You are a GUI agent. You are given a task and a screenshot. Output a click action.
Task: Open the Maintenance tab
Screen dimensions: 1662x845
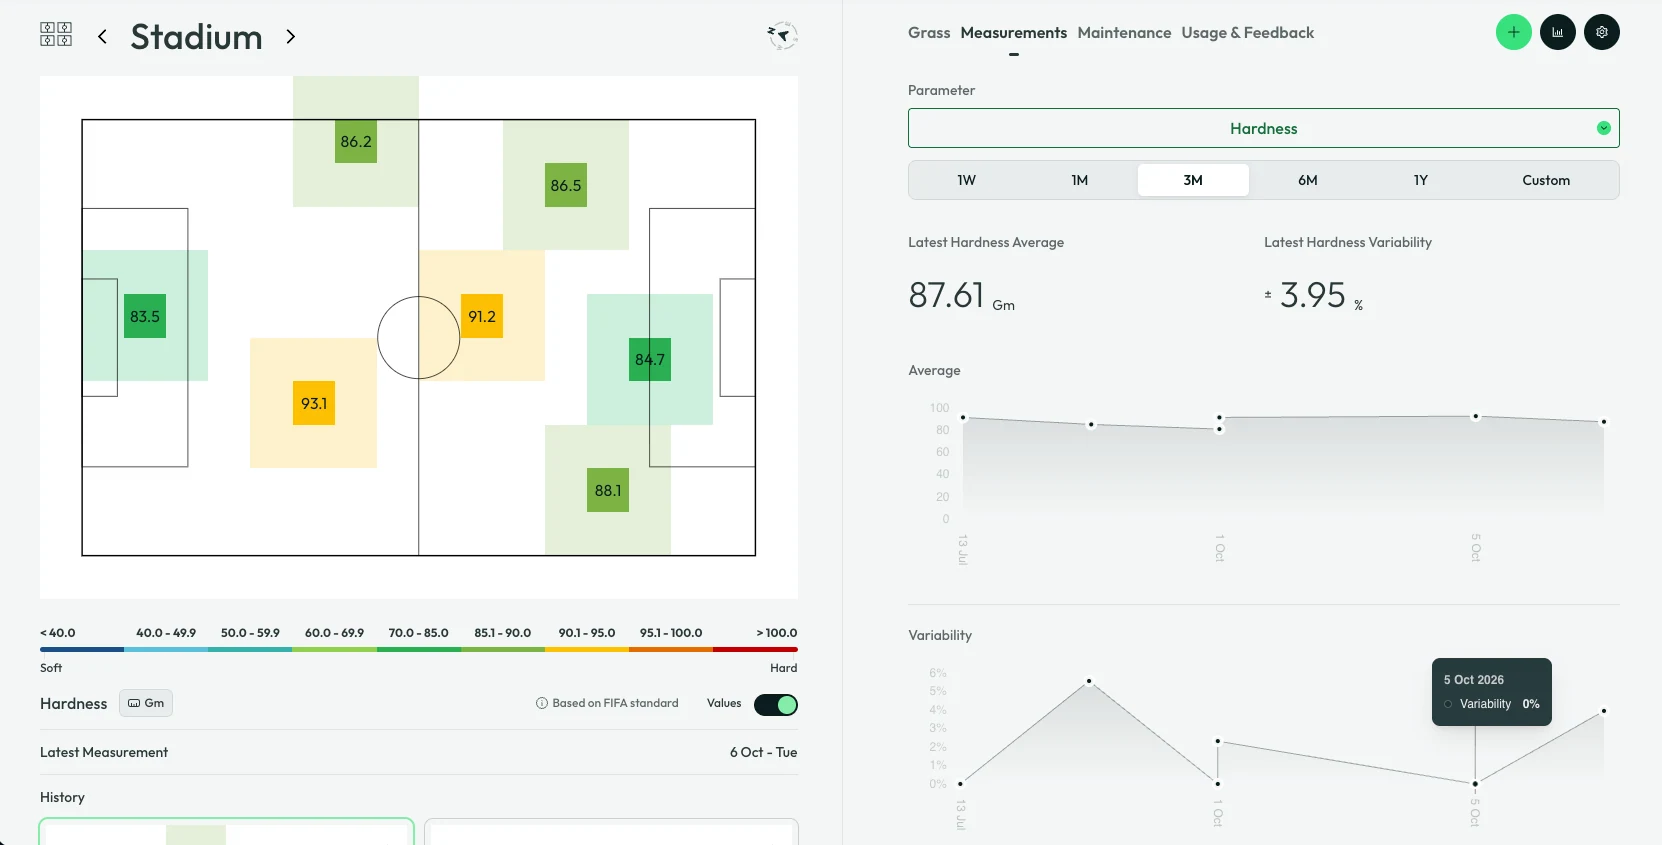click(1124, 33)
